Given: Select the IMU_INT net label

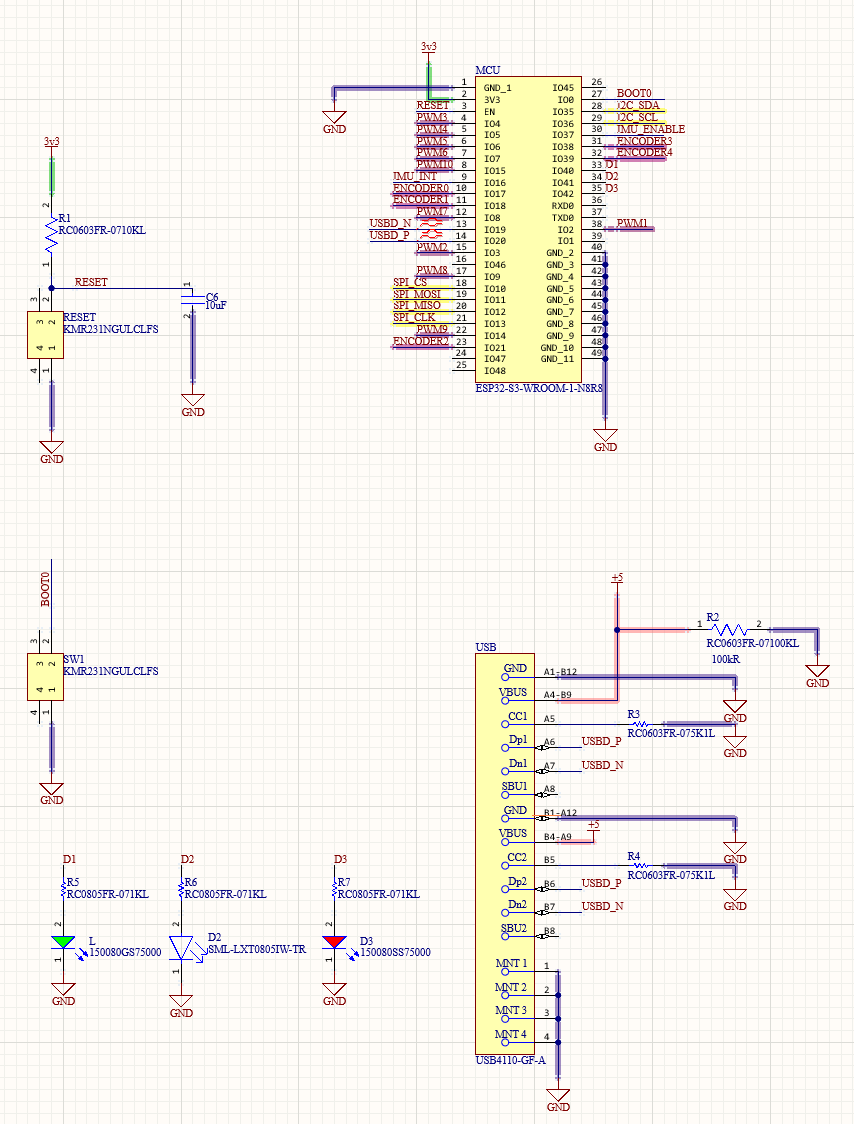Looking at the screenshot, I should click(414, 176).
